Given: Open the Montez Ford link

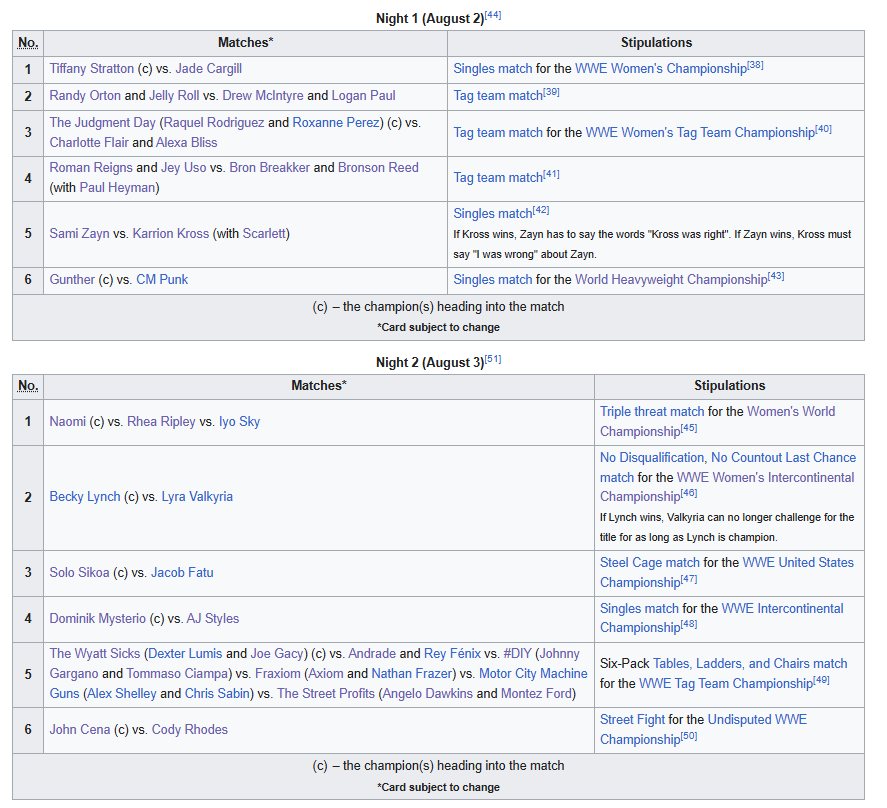Looking at the screenshot, I should coord(536,694).
